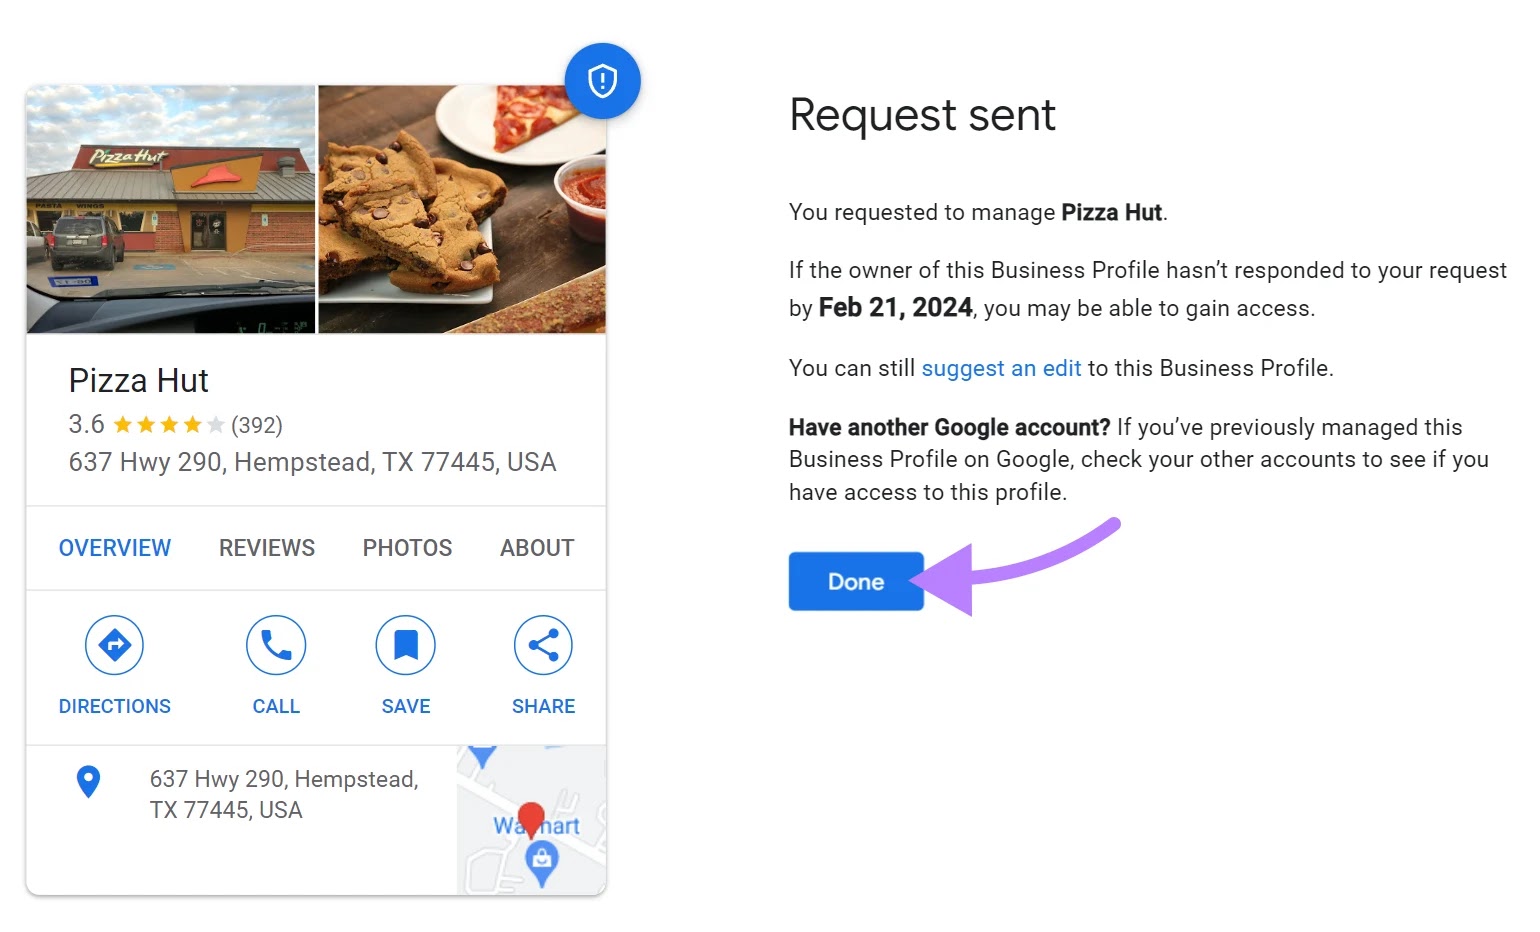The width and height of the screenshot is (1540, 932).
Task: Open the About tab
Action: [537, 548]
